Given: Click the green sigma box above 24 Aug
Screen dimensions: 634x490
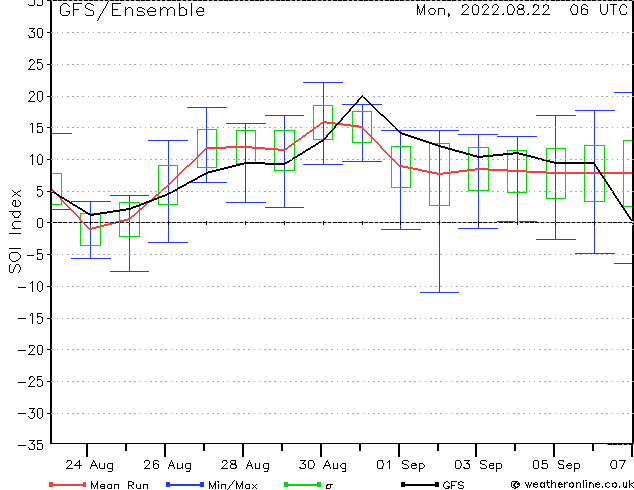Looking at the screenshot, I should coord(91,229).
